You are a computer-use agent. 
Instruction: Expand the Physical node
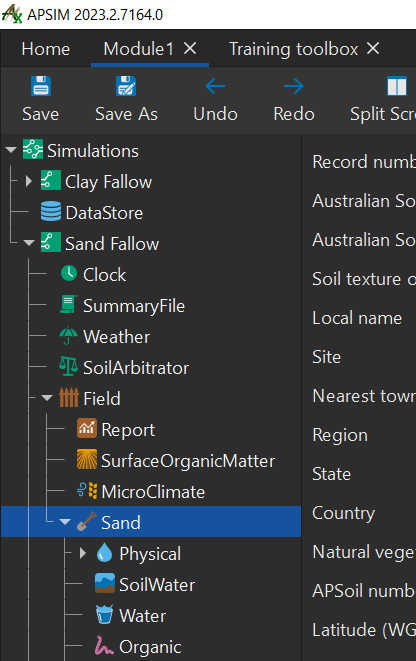click(x=83, y=553)
